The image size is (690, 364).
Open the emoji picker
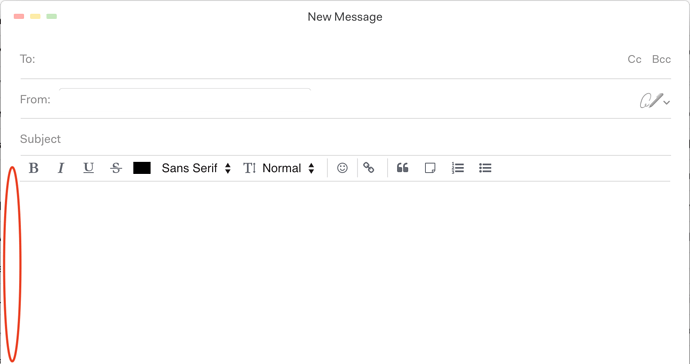tap(342, 168)
